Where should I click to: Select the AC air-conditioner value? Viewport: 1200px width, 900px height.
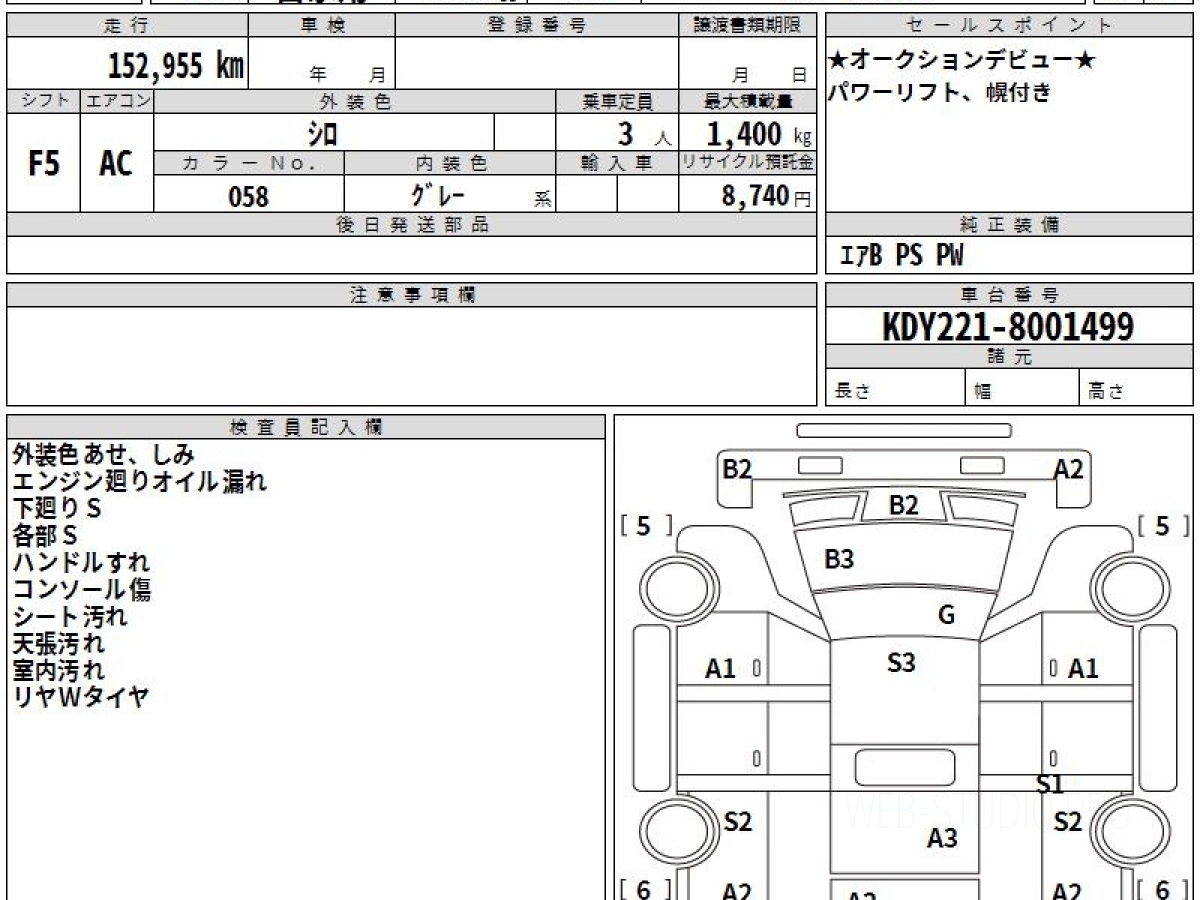(x=117, y=163)
